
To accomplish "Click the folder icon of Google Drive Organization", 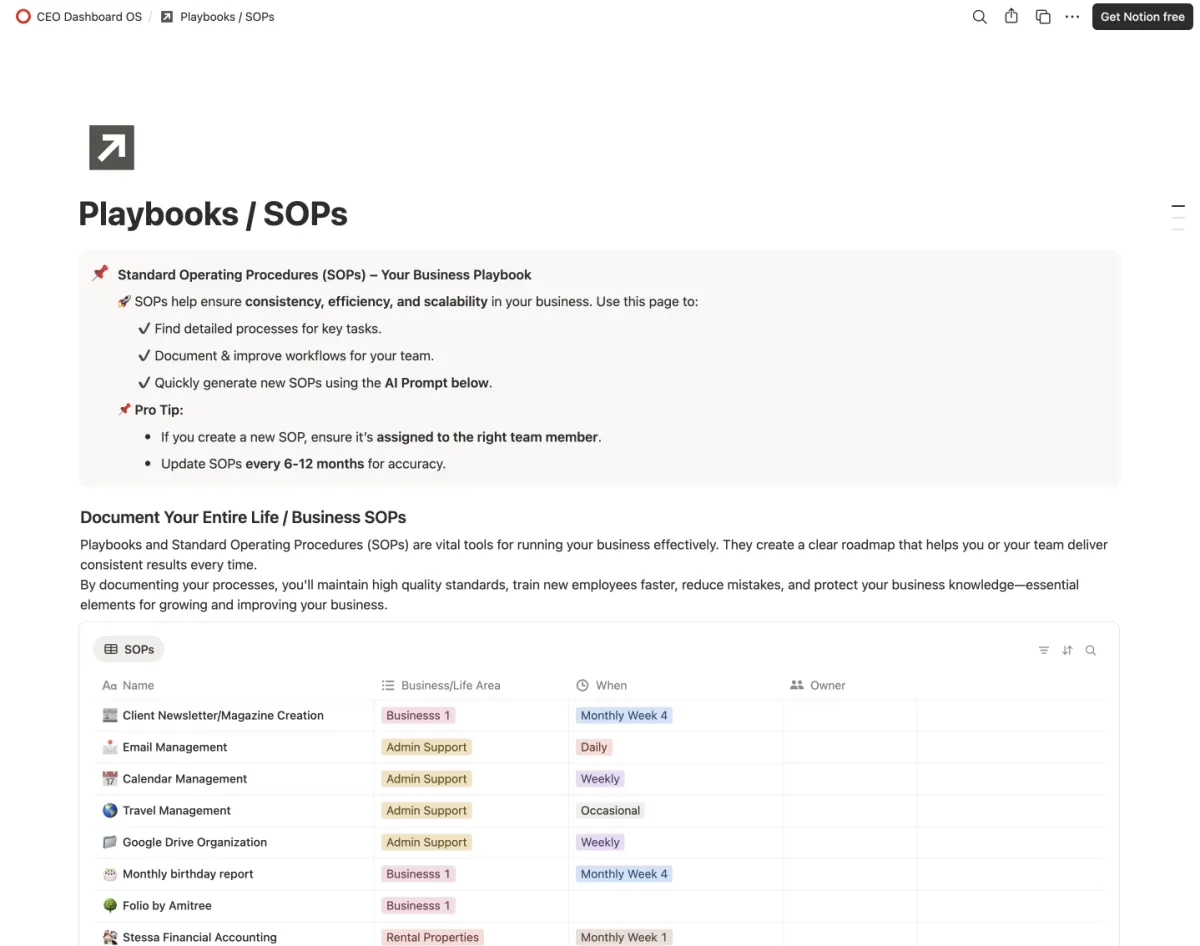I will (x=110, y=842).
